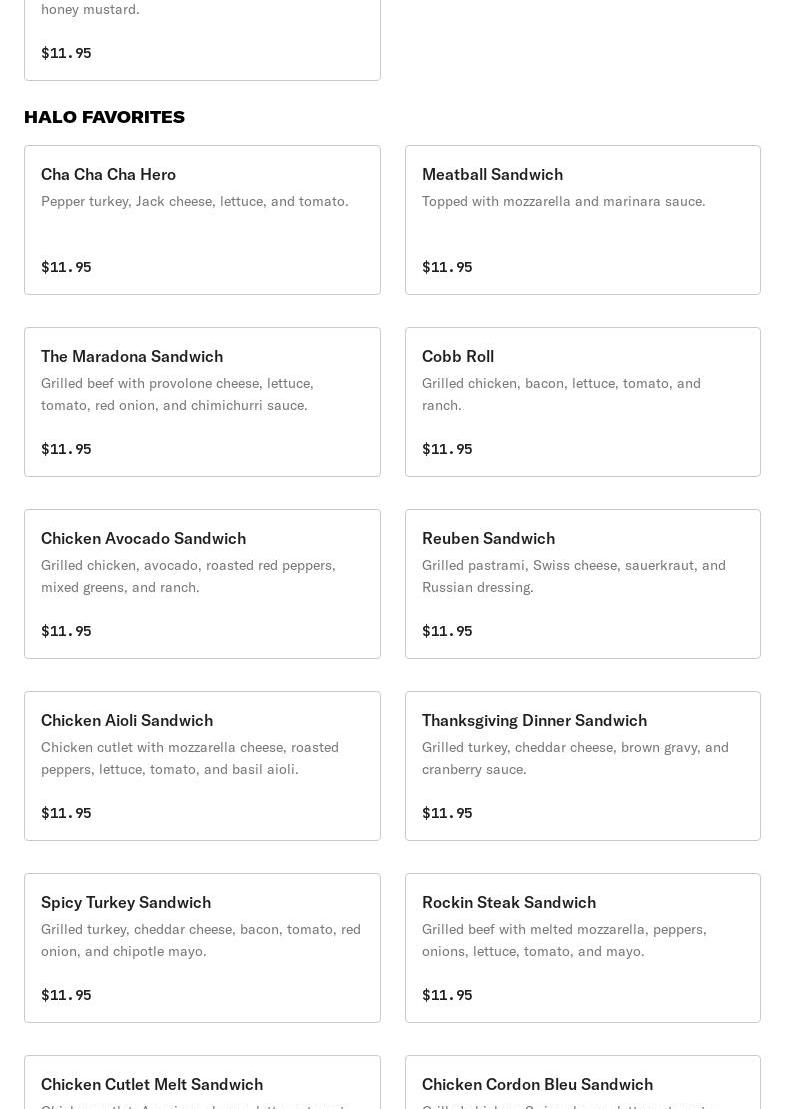
Task: Open the Cha Cha Cha Hero item
Action: click(202, 220)
